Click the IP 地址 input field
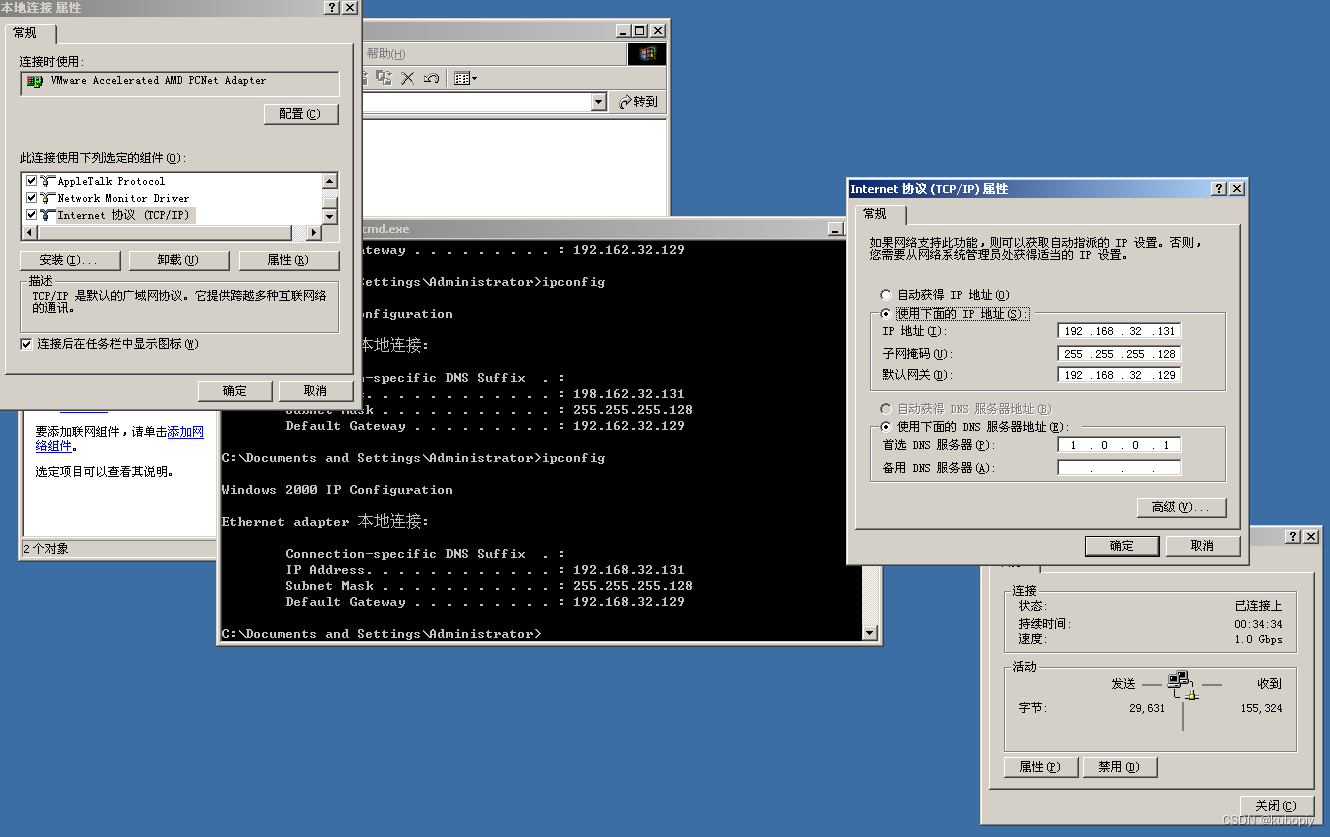Image resolution: width=1330 pixels, height=837 pixels. (1119, 331)
